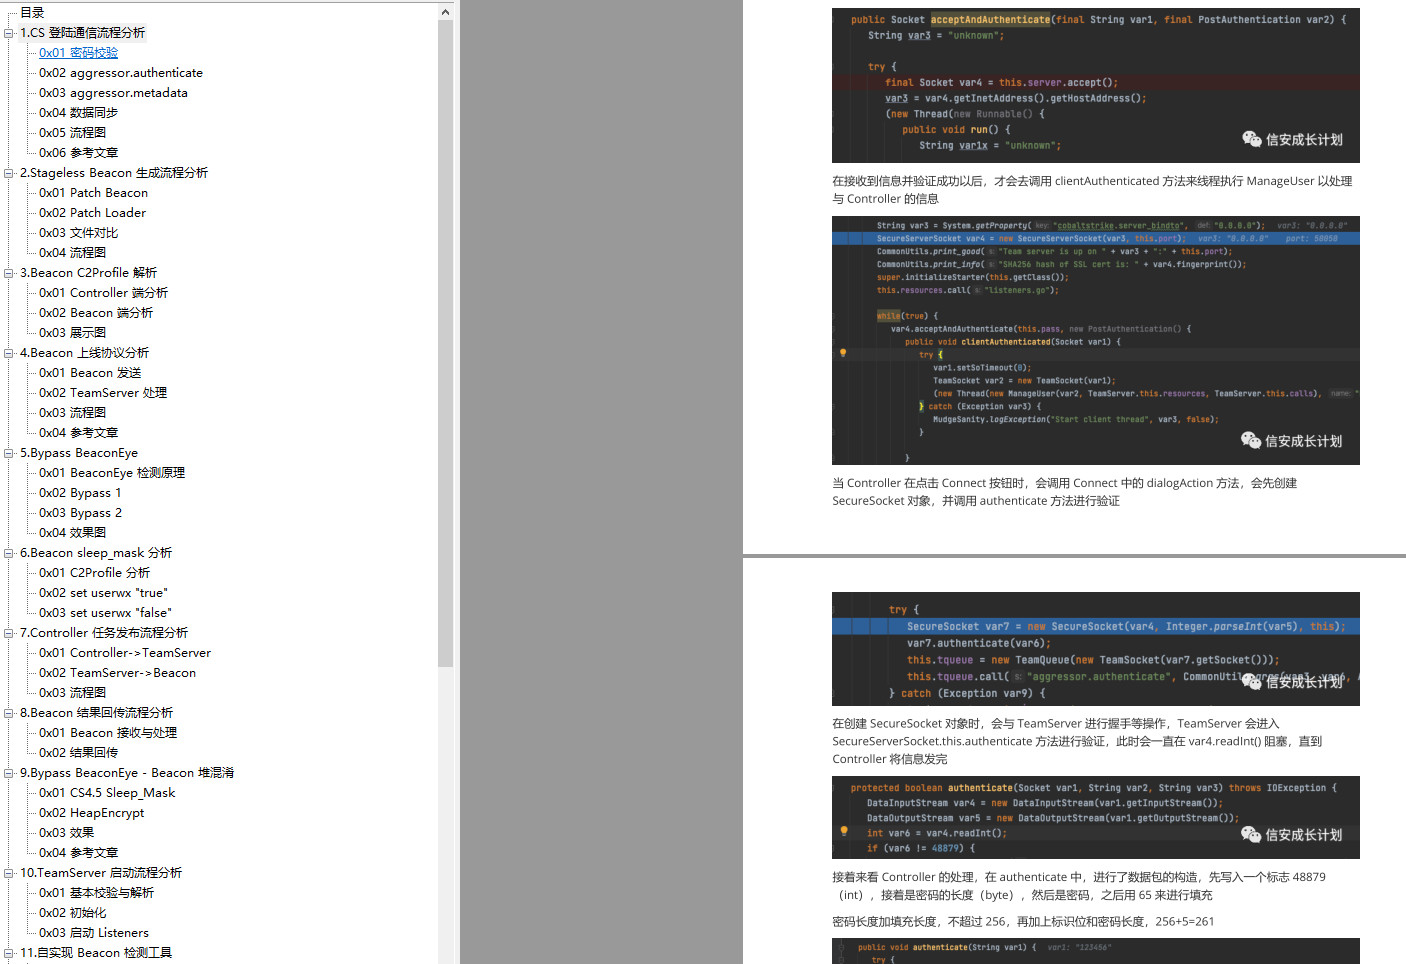Collapse the '10.TeamServer 启动流程分析' node
The width and height of the screenshot is (1406, 964).
pos(9,873)
